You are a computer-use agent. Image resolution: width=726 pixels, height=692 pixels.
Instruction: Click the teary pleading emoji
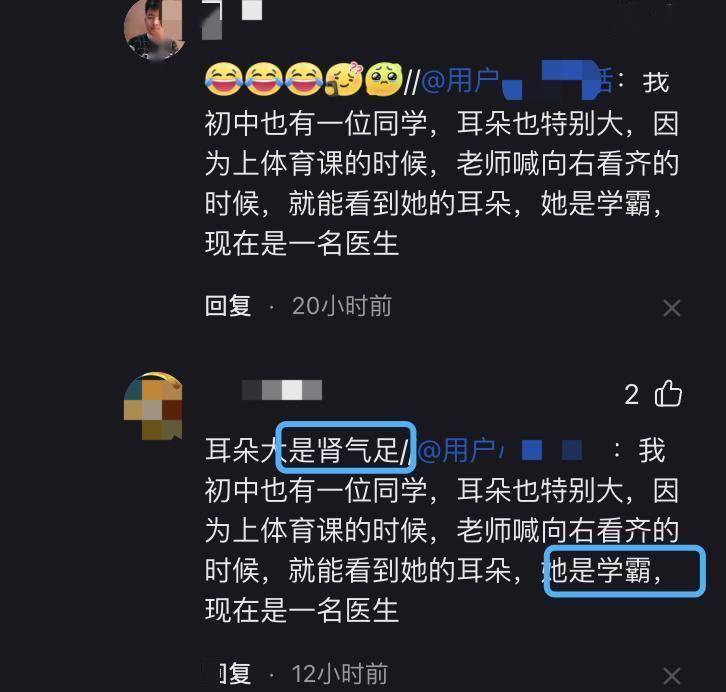coord(384,79)
